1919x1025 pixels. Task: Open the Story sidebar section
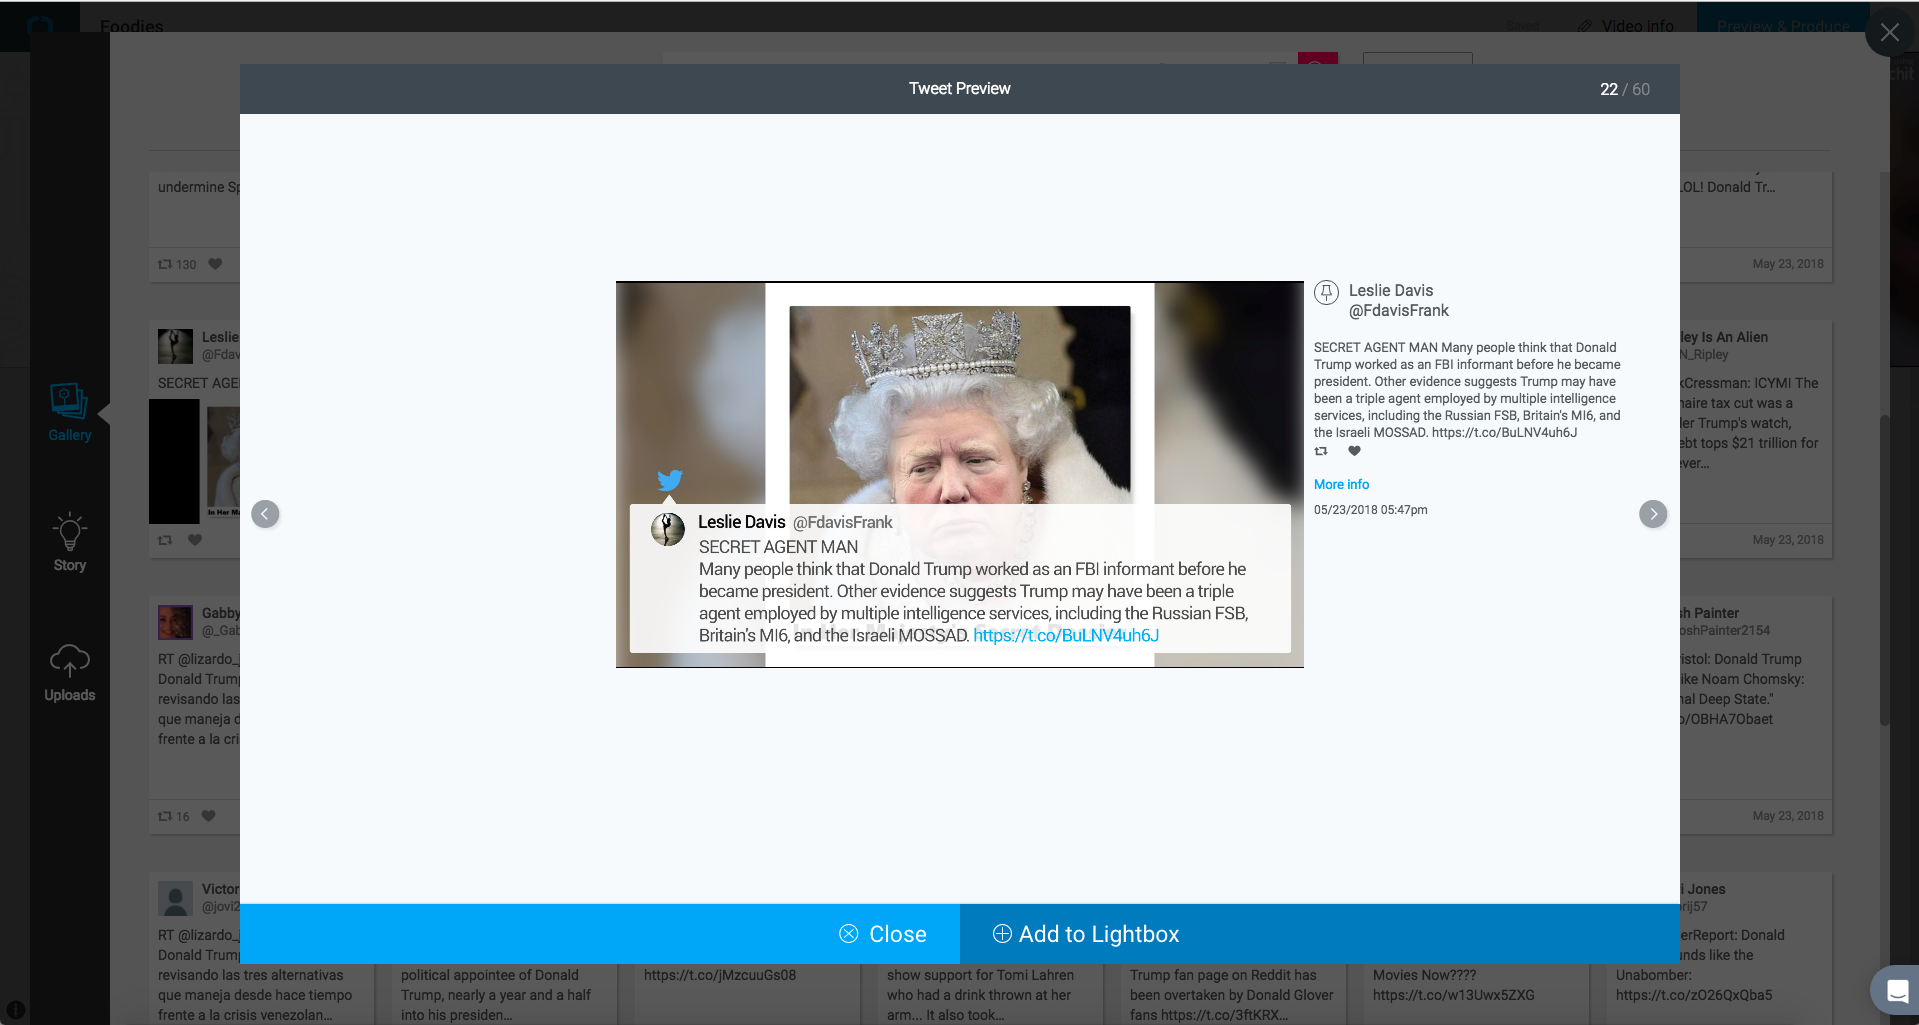[x=70, y=543]
